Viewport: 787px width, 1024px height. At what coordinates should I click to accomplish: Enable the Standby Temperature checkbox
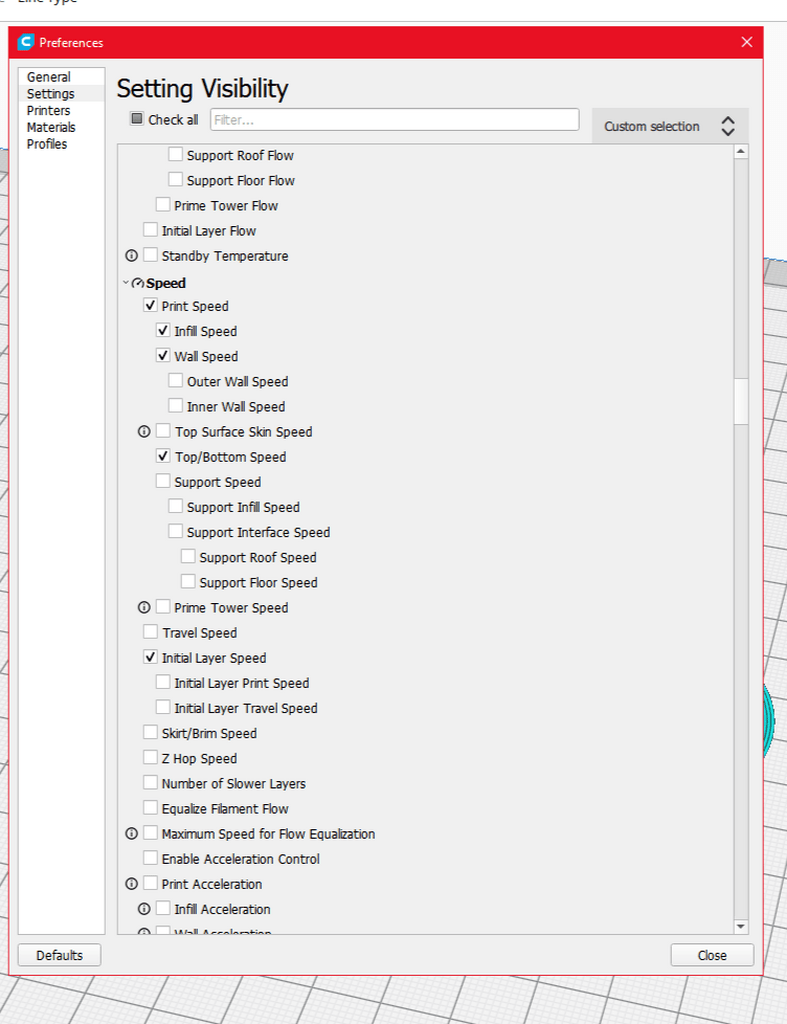point(150,255)
